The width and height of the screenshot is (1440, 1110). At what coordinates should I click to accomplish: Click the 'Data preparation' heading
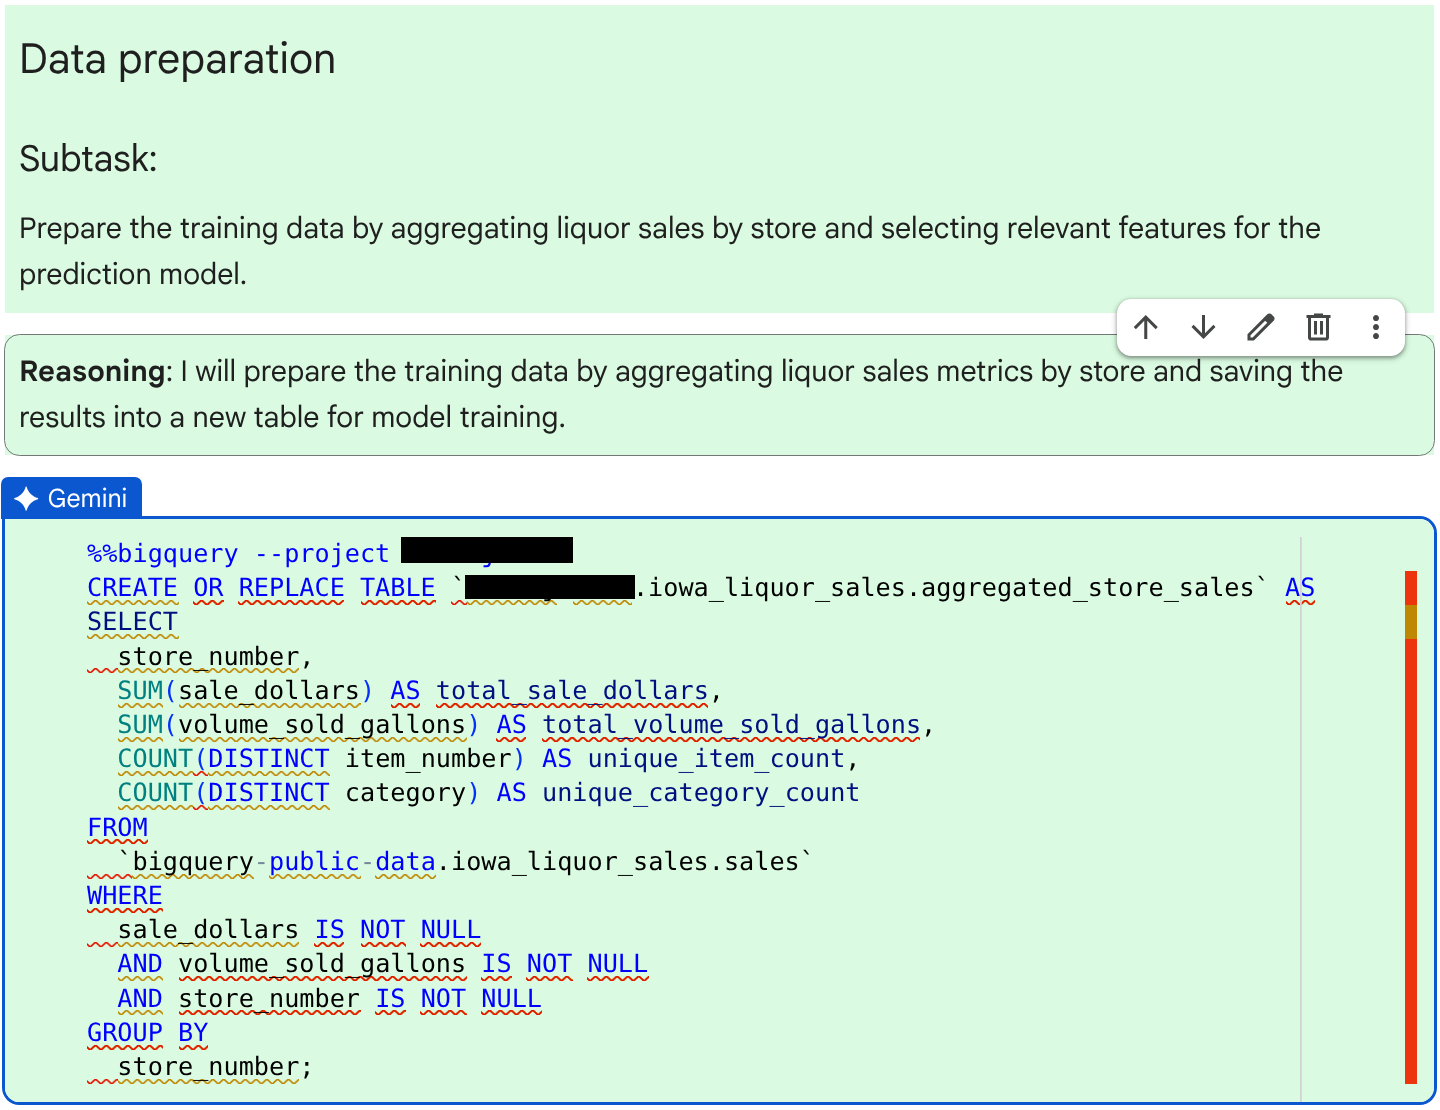click(177, 59)
